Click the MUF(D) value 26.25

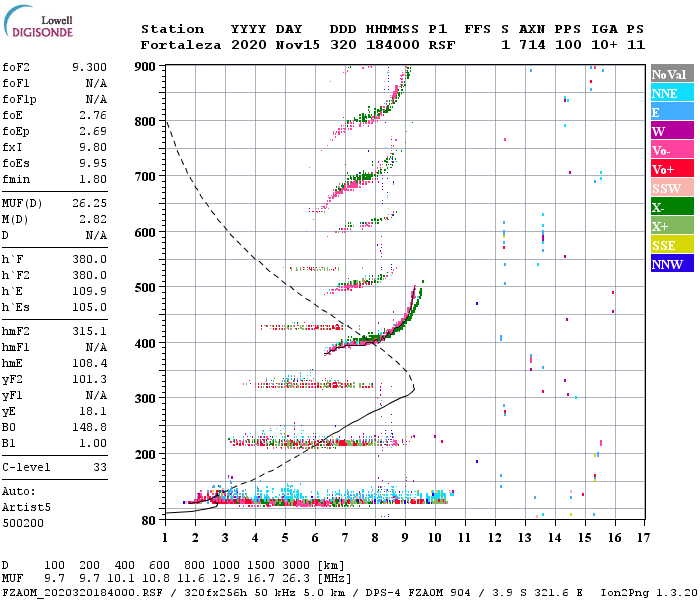[89, 204]
